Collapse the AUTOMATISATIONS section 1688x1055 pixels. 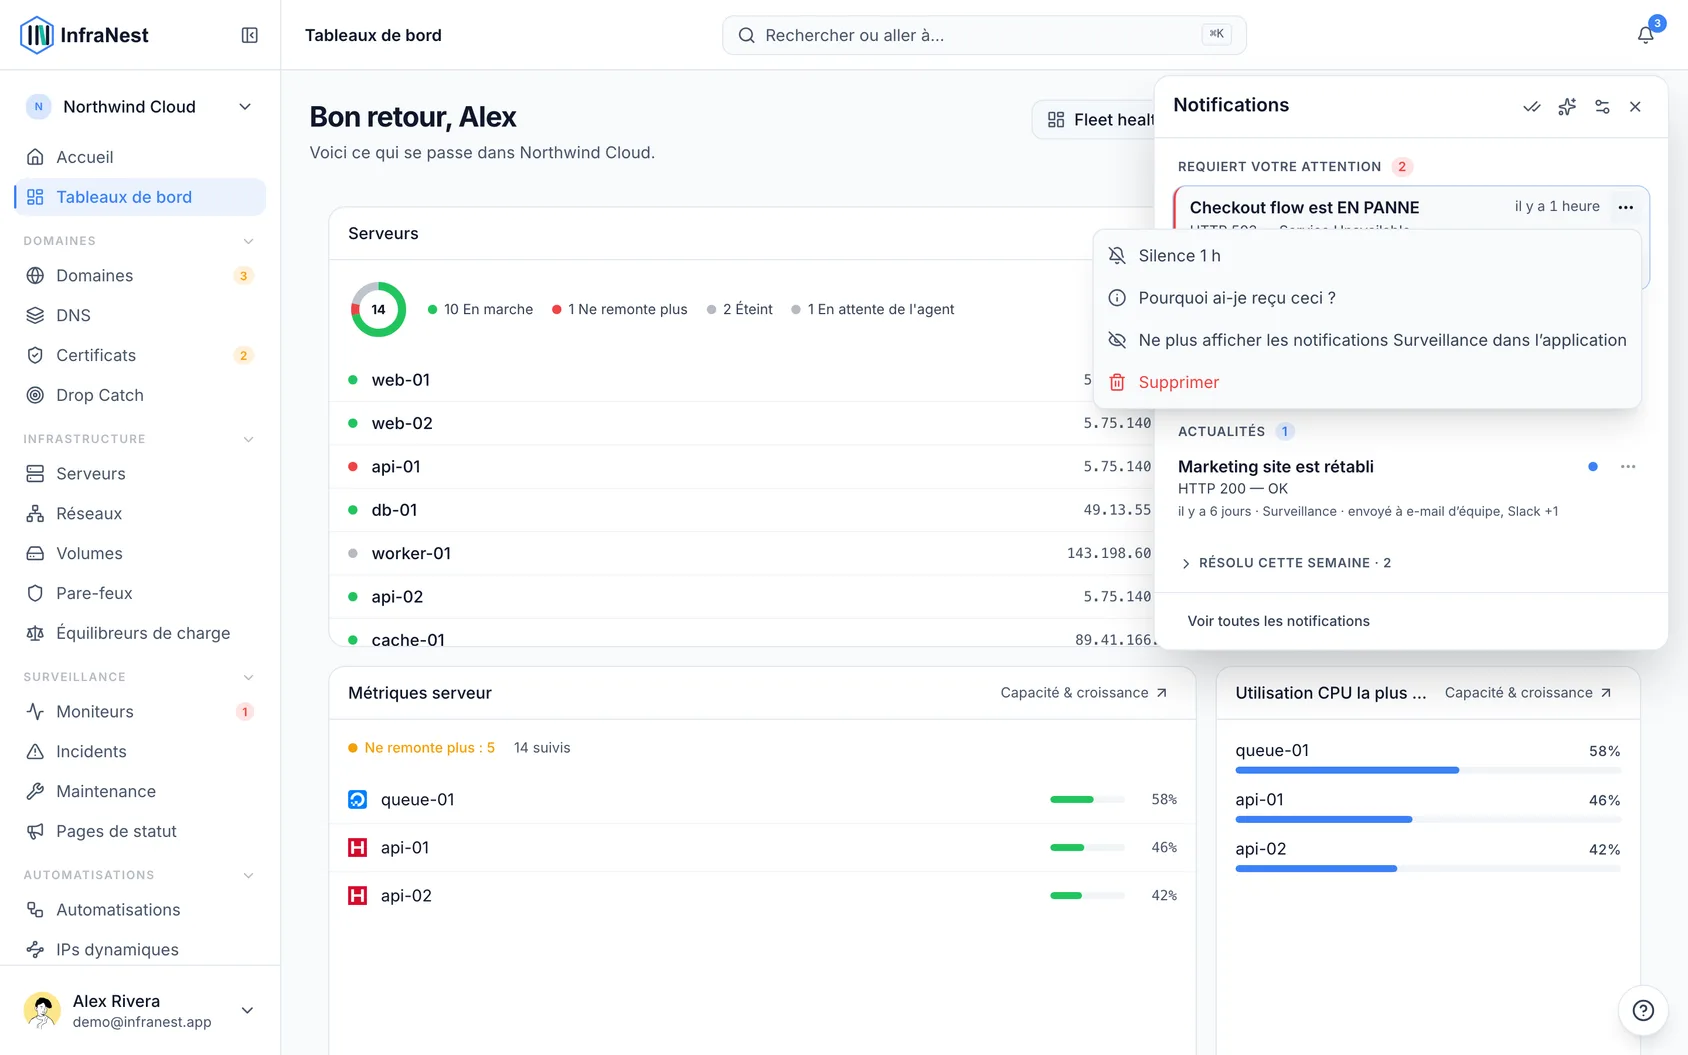point(248,875)
